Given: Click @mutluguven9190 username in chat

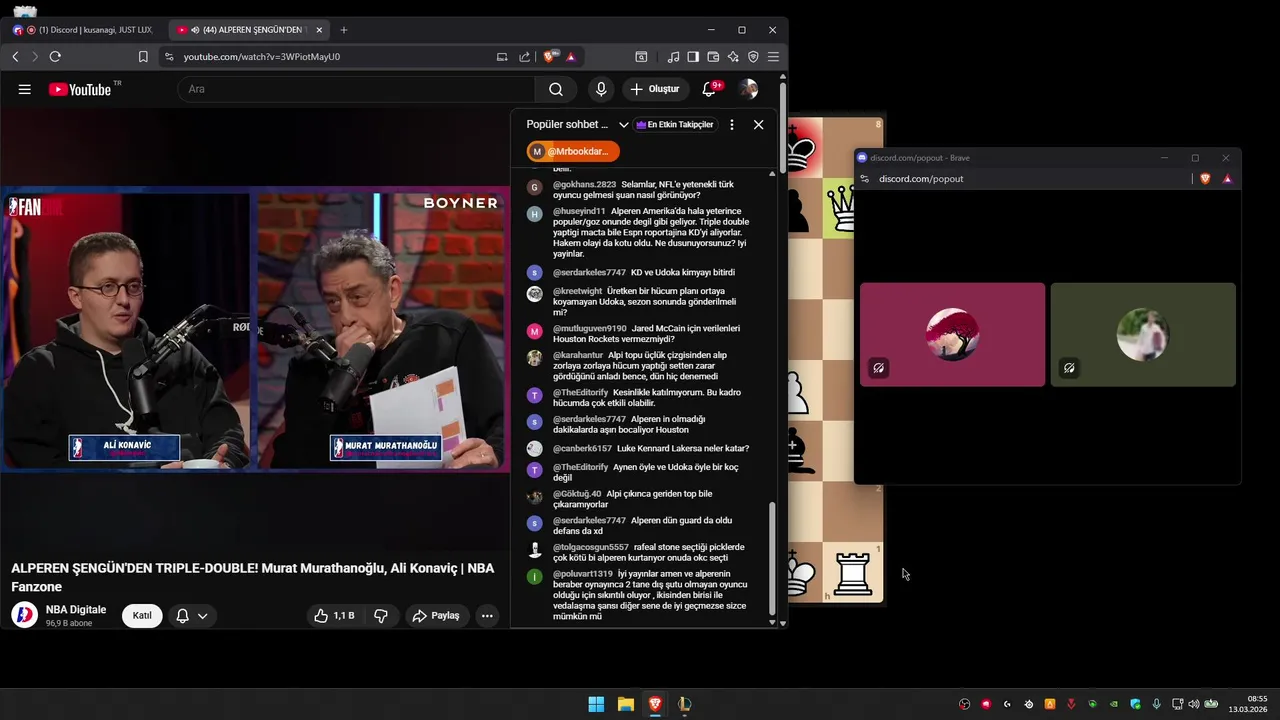Looking at the screenshot, I should pyautogui.click(x=590, y=328).
